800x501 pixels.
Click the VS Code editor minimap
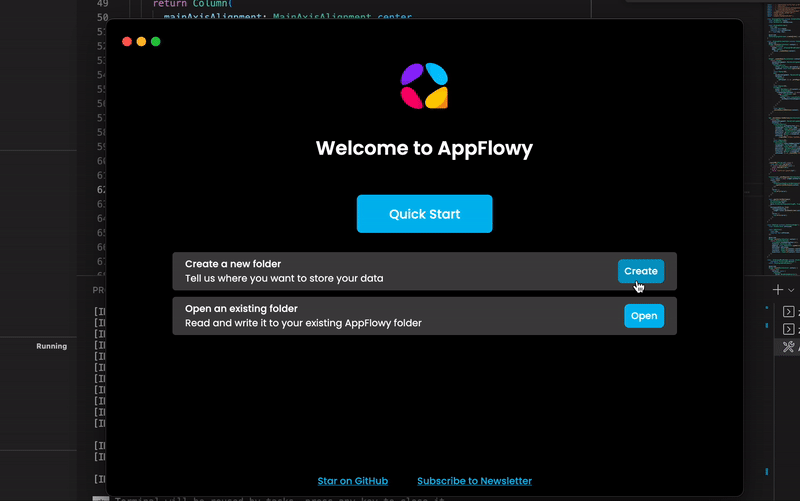(x=784, y=138)
